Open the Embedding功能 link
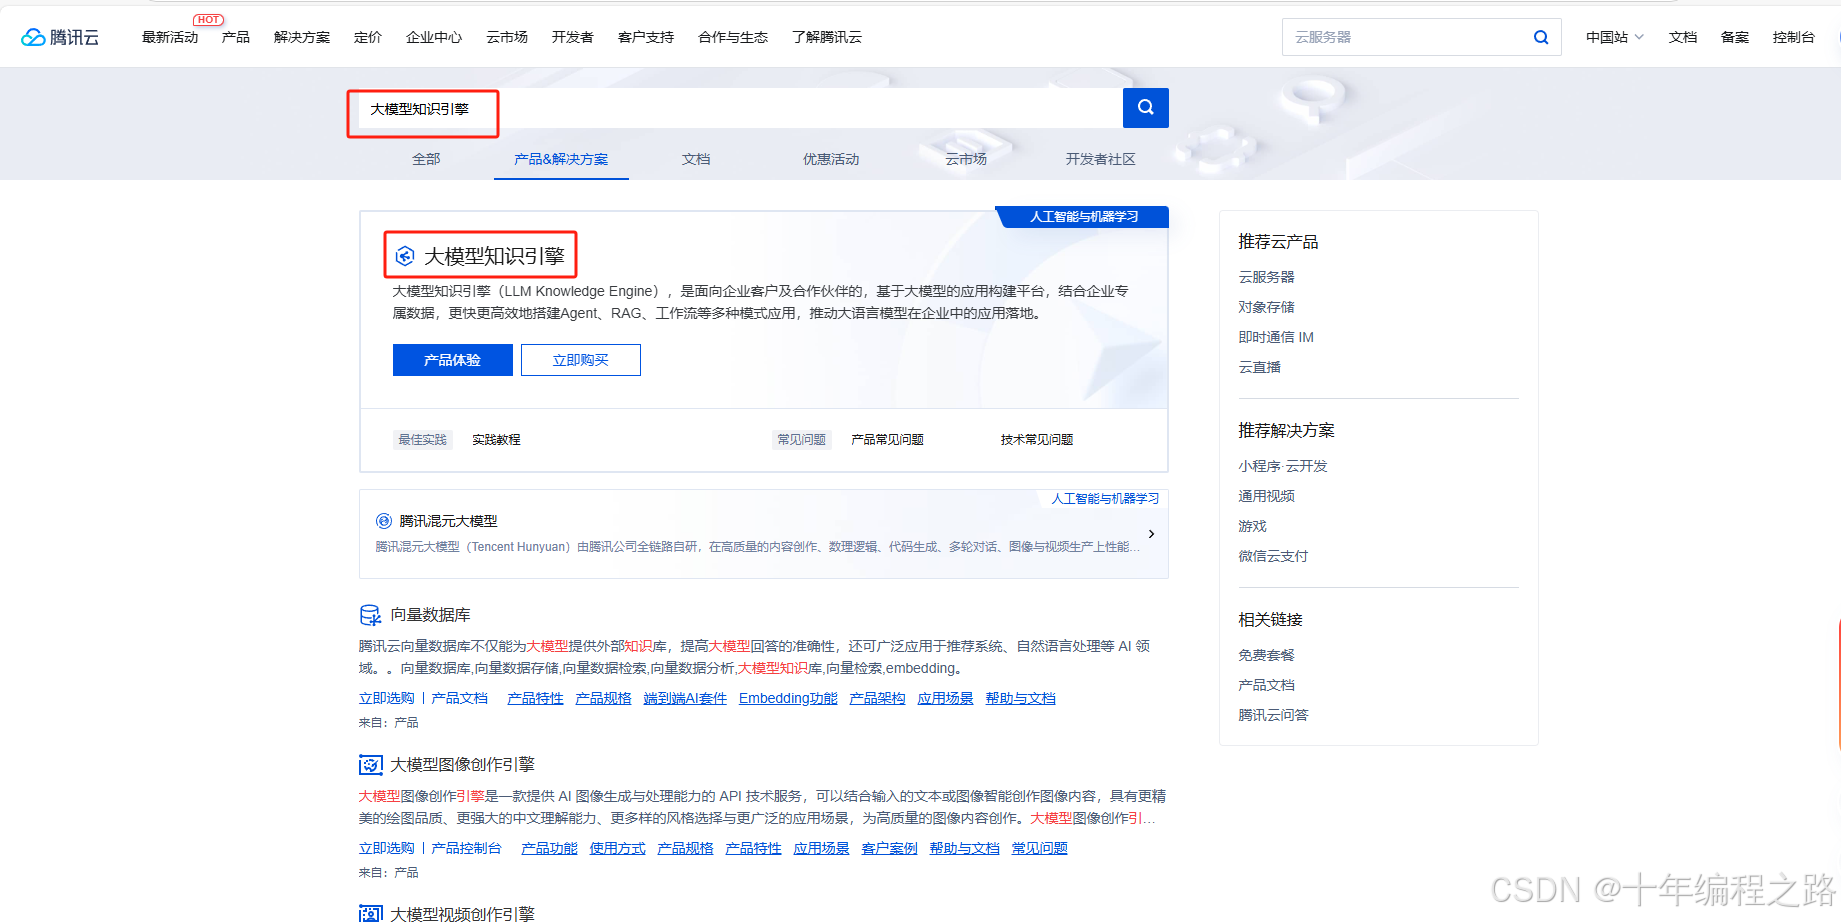 click(788, 698)
